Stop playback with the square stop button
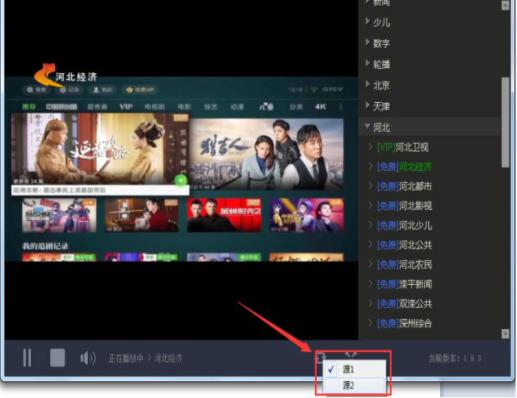 [57, 358]
